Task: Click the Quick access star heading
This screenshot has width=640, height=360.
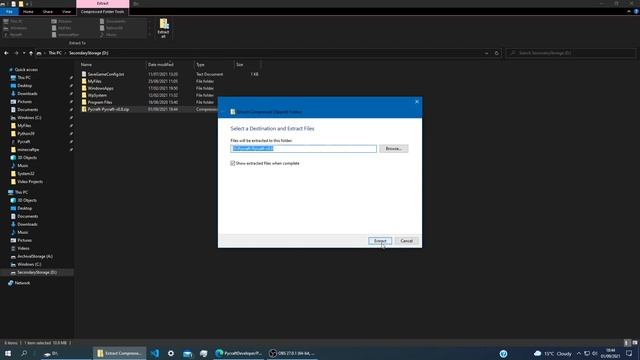Action: pos(26,70)
